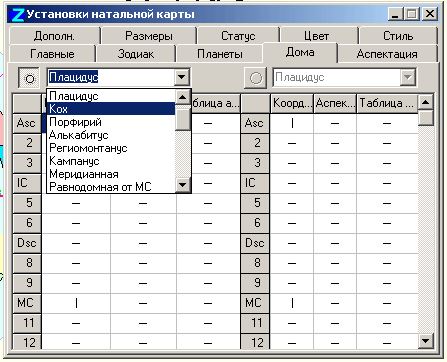Select the left MC row header

27,303
